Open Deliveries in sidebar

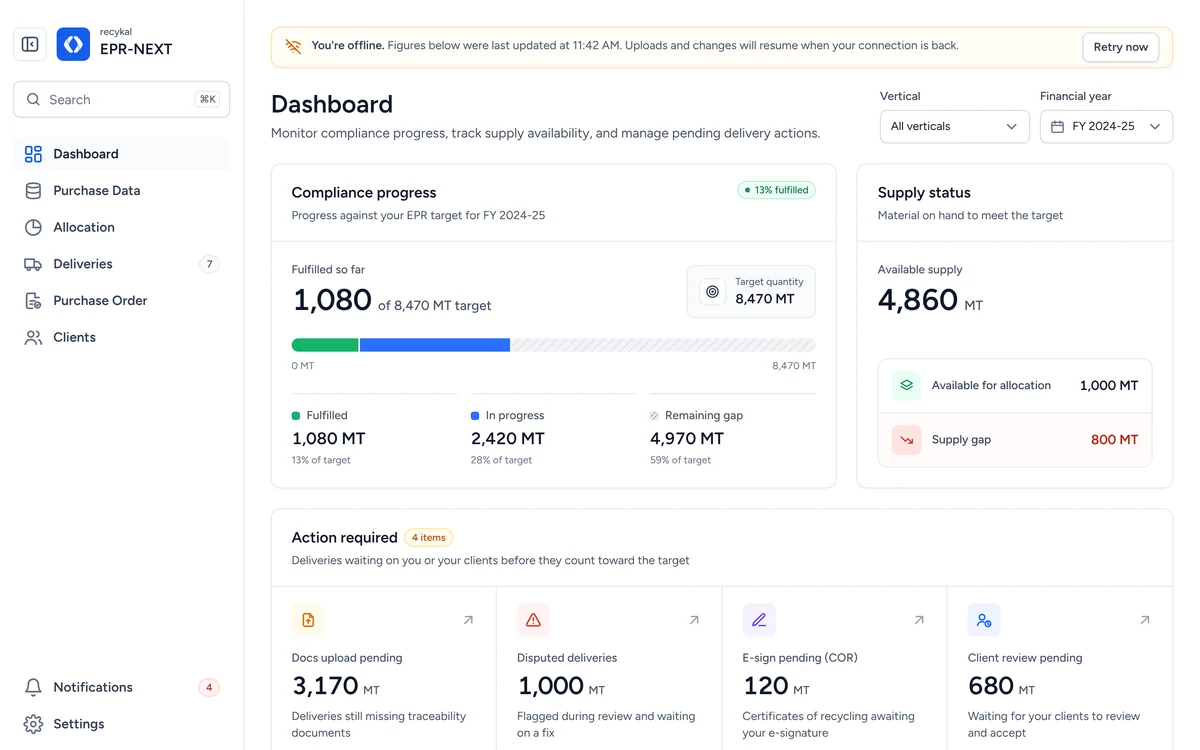click(122, 264)
